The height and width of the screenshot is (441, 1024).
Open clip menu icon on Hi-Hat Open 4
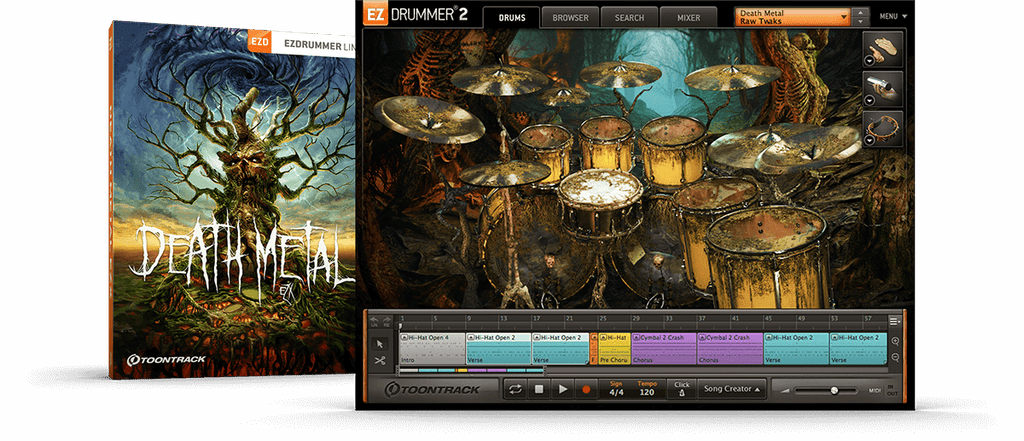(x=404, y=338)
